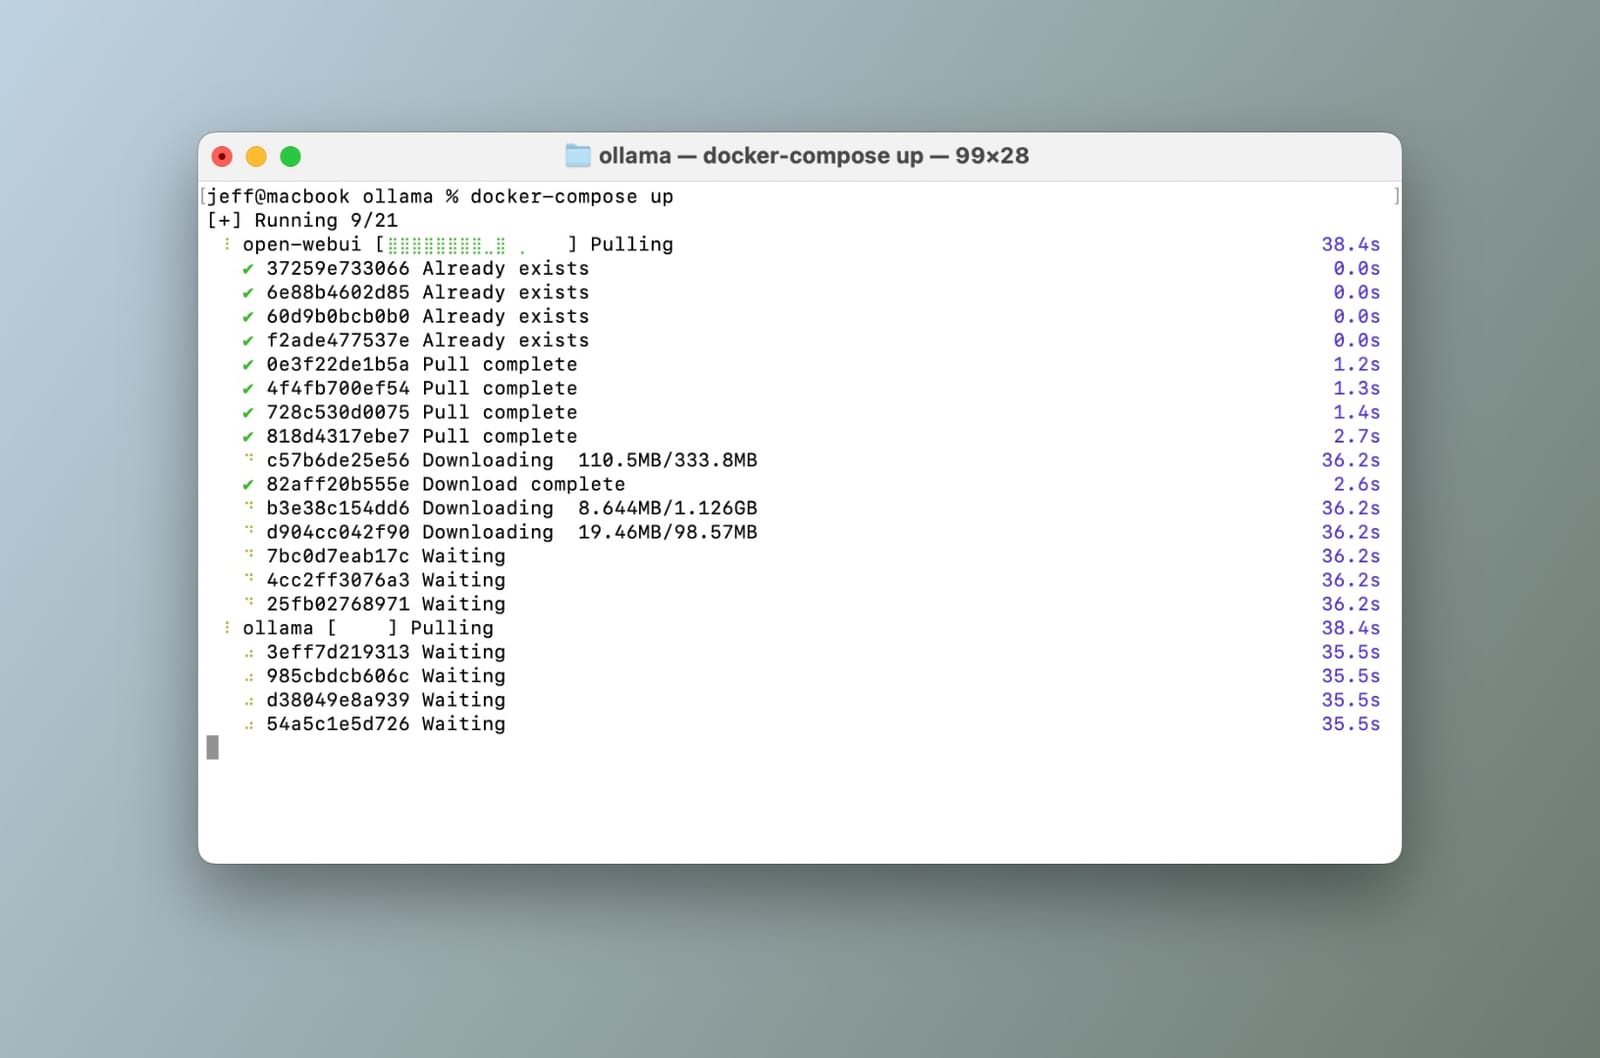Click the 38.4s timer on the ollama row
This screenshot has height=1058, width=1600.
[1350, 628]
